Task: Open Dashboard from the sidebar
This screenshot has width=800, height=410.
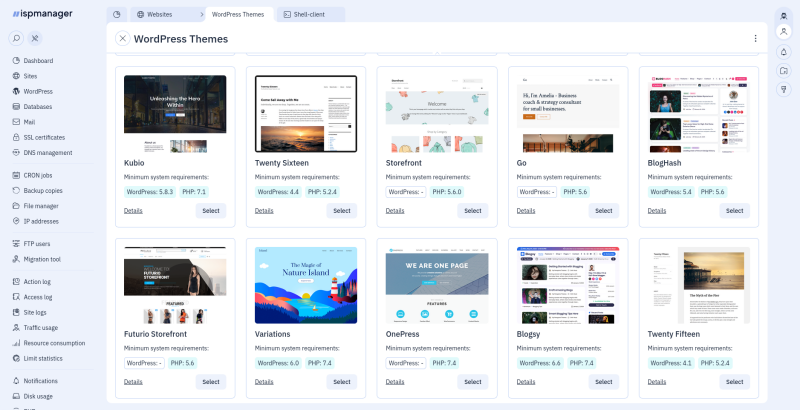Action: click(x=38, y=61)
